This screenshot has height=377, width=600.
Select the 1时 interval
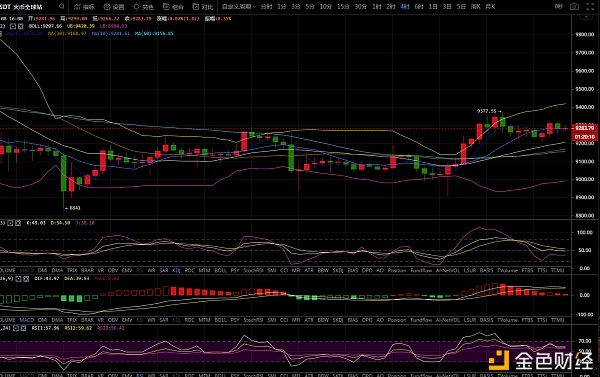(377, 7)
